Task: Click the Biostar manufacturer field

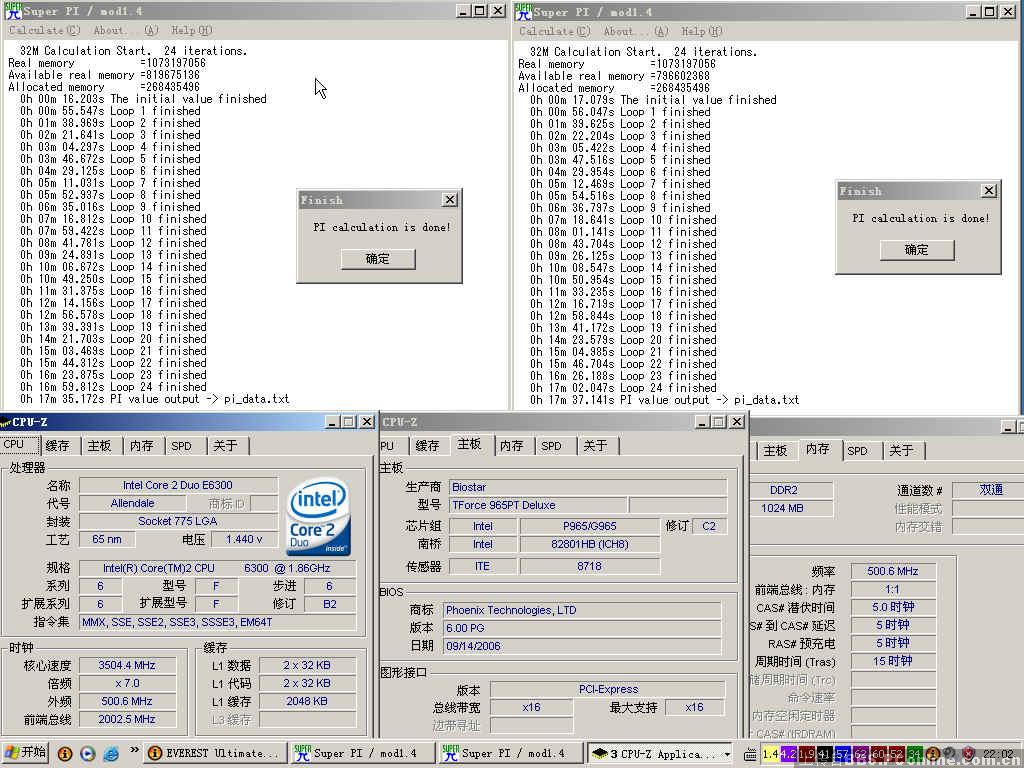Action: click(588, 487)
